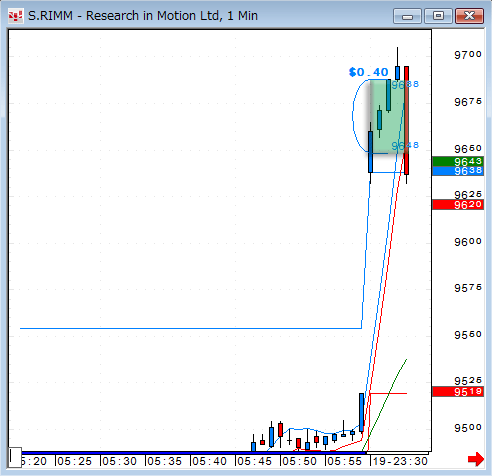Image resolution: width=492 pixels, height=476 pixels.
Task: Click the 05:45 time axis label
Action: pos(254,461)
